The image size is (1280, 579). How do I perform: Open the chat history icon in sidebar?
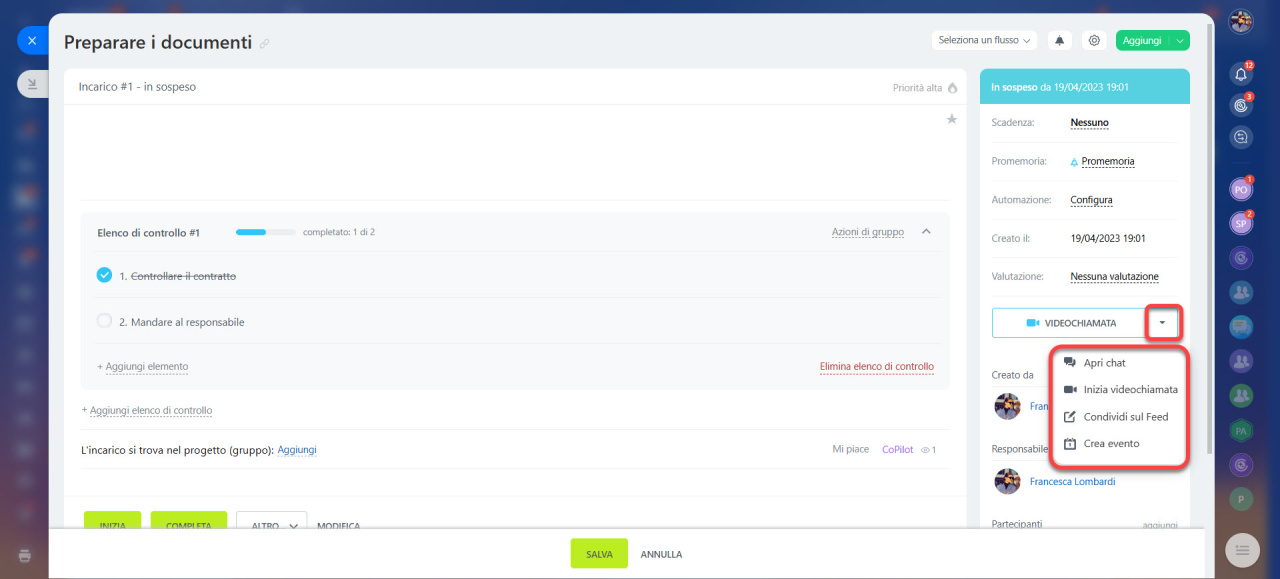(1241, 138)
